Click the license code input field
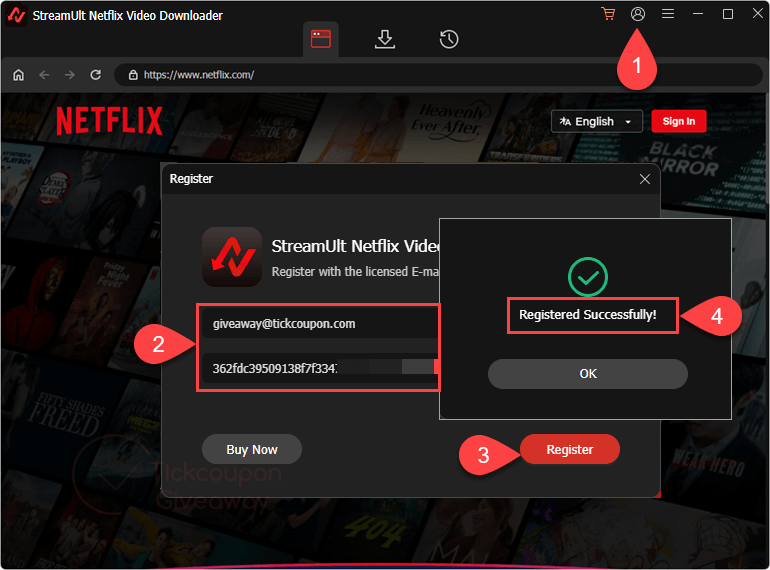Viewport: 770px width, 570px height. tap(320, 368)
